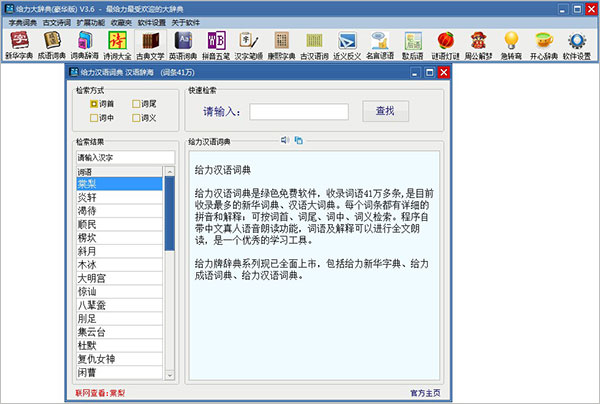The height and width of the screenshot is (404, 600).
Task: Select the 古典文学 classics icon
Action: click(150, 46)
